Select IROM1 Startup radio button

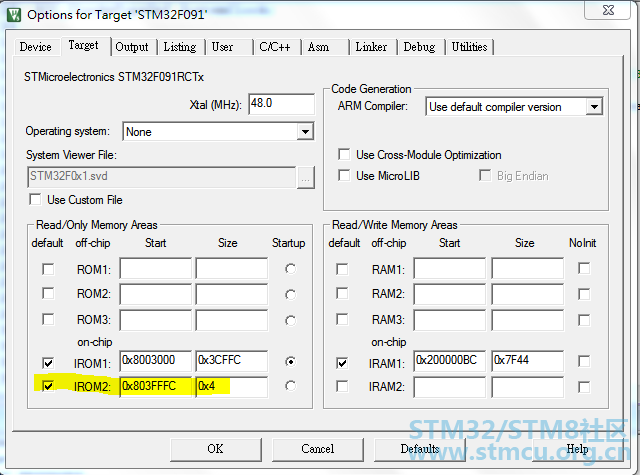coord(290,361)
